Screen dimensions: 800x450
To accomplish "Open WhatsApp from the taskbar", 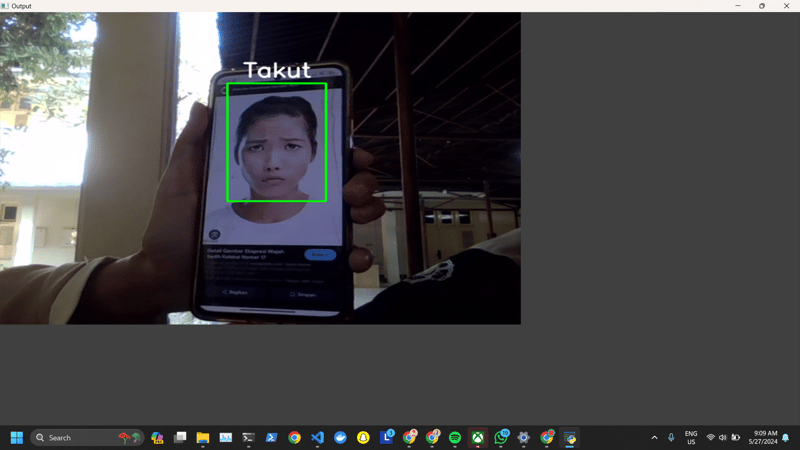I will [x=501, y=438].
